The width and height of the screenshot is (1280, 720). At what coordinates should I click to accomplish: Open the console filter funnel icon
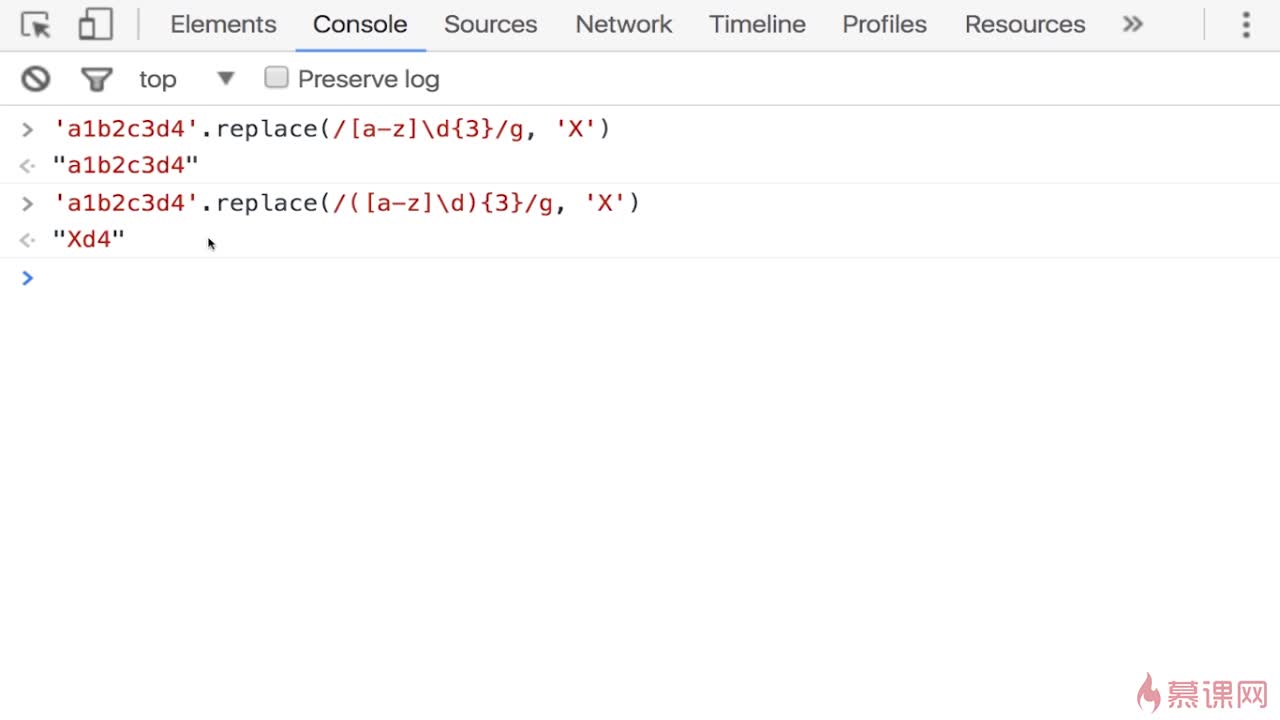click(96, 79)
